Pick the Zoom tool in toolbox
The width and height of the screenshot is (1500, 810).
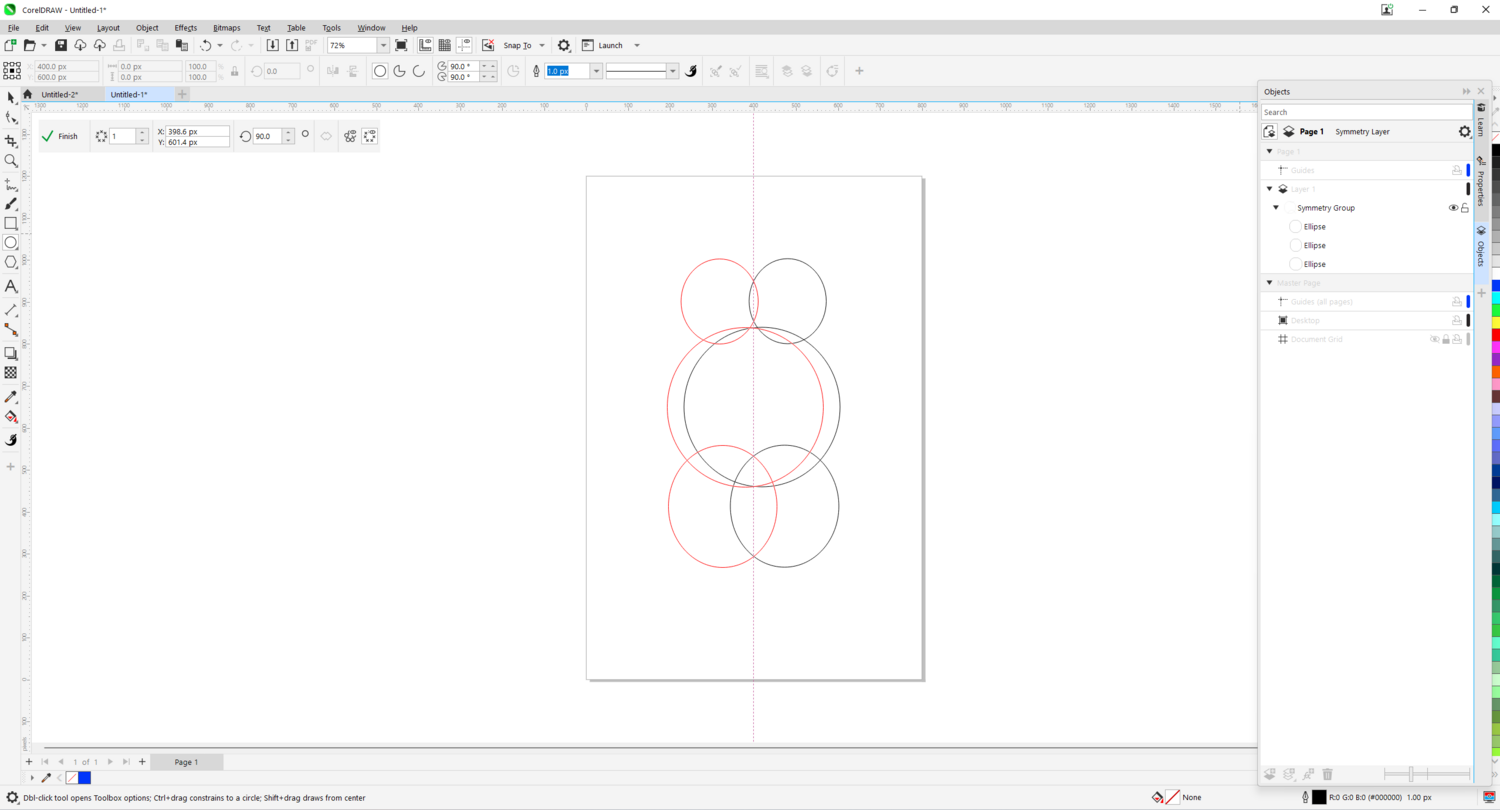point(11,161)
